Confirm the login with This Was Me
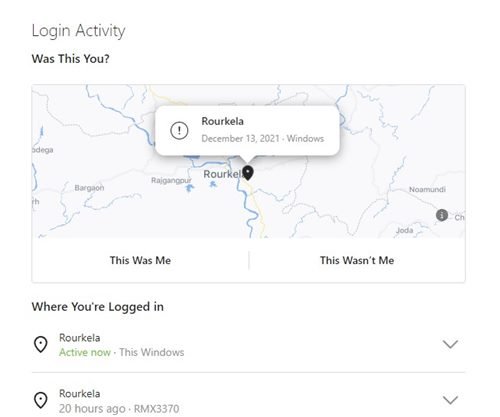This screenshot has height=417, width=500. coord(140,260)
